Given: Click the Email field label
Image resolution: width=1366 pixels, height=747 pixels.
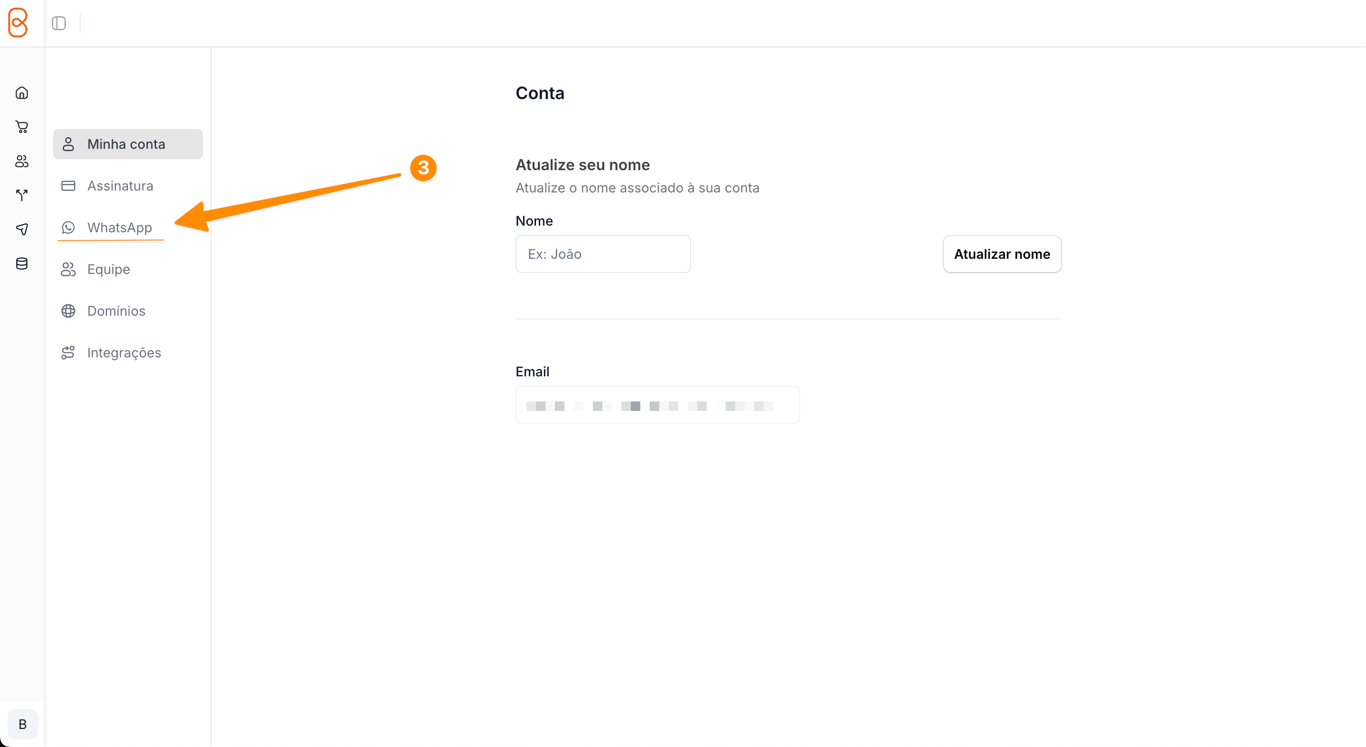Looking at the screenshot, I should click(532, 372).
